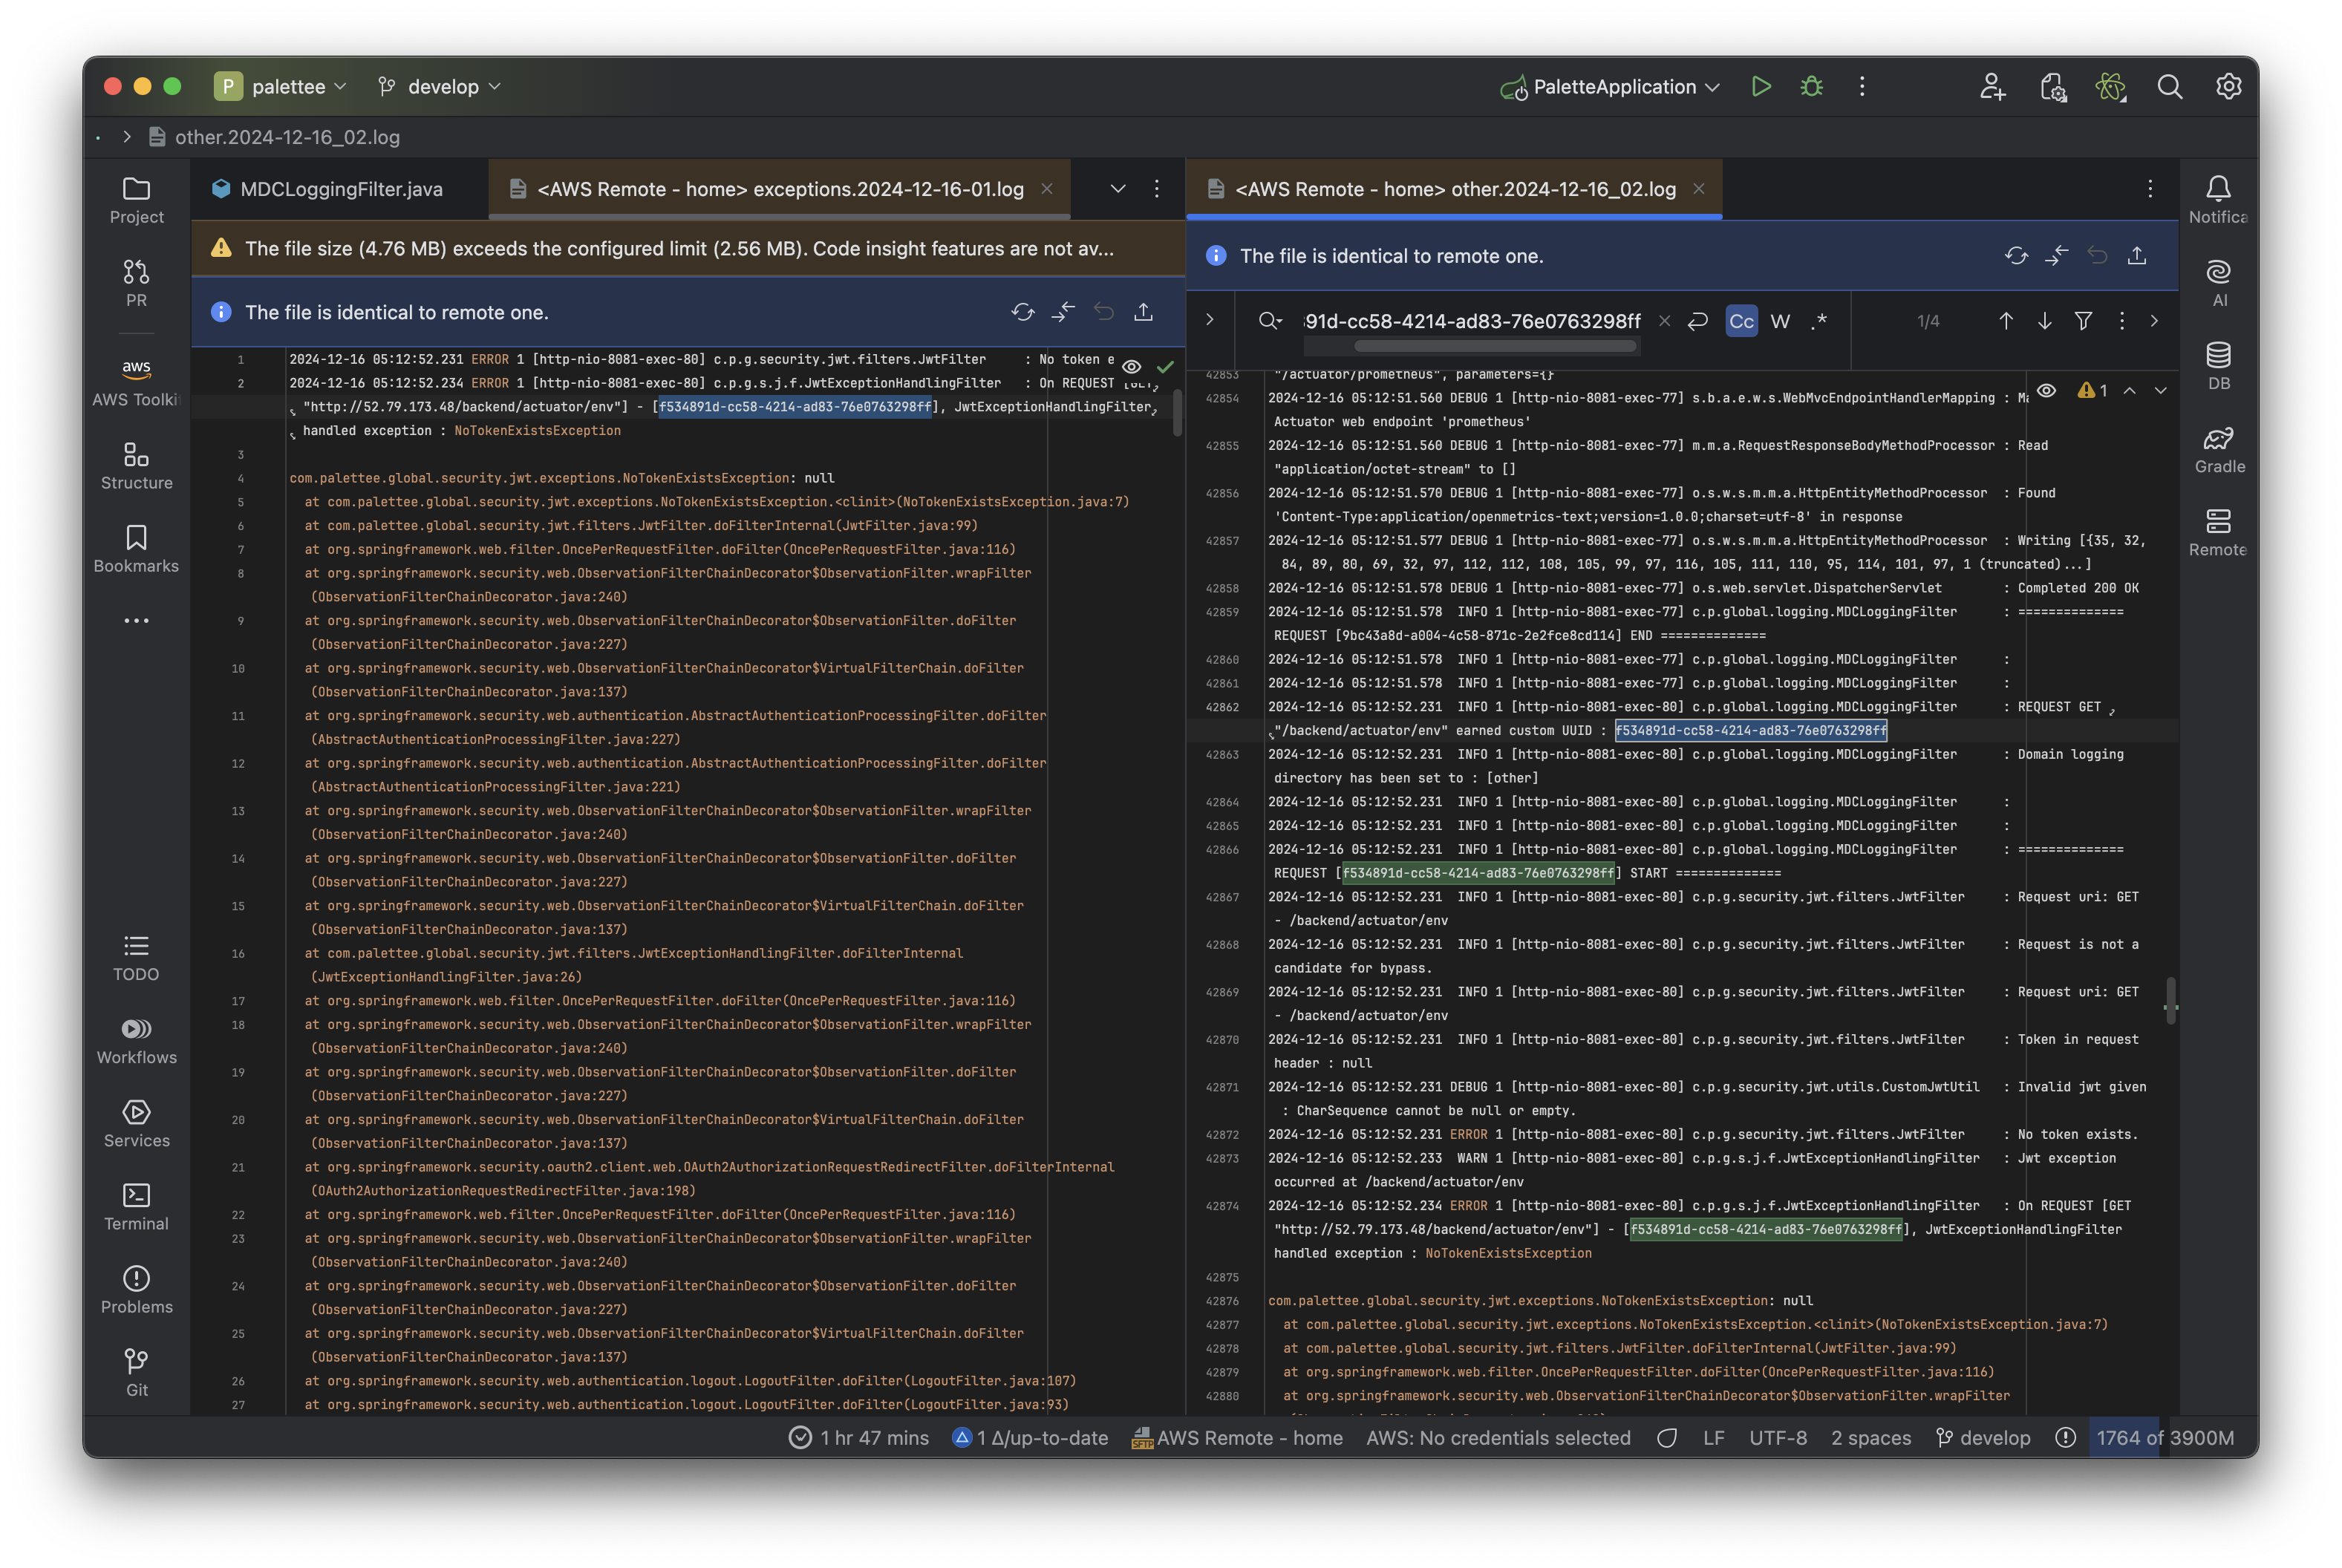
Task: Open the Database tool window
Action: [2218, 366]
